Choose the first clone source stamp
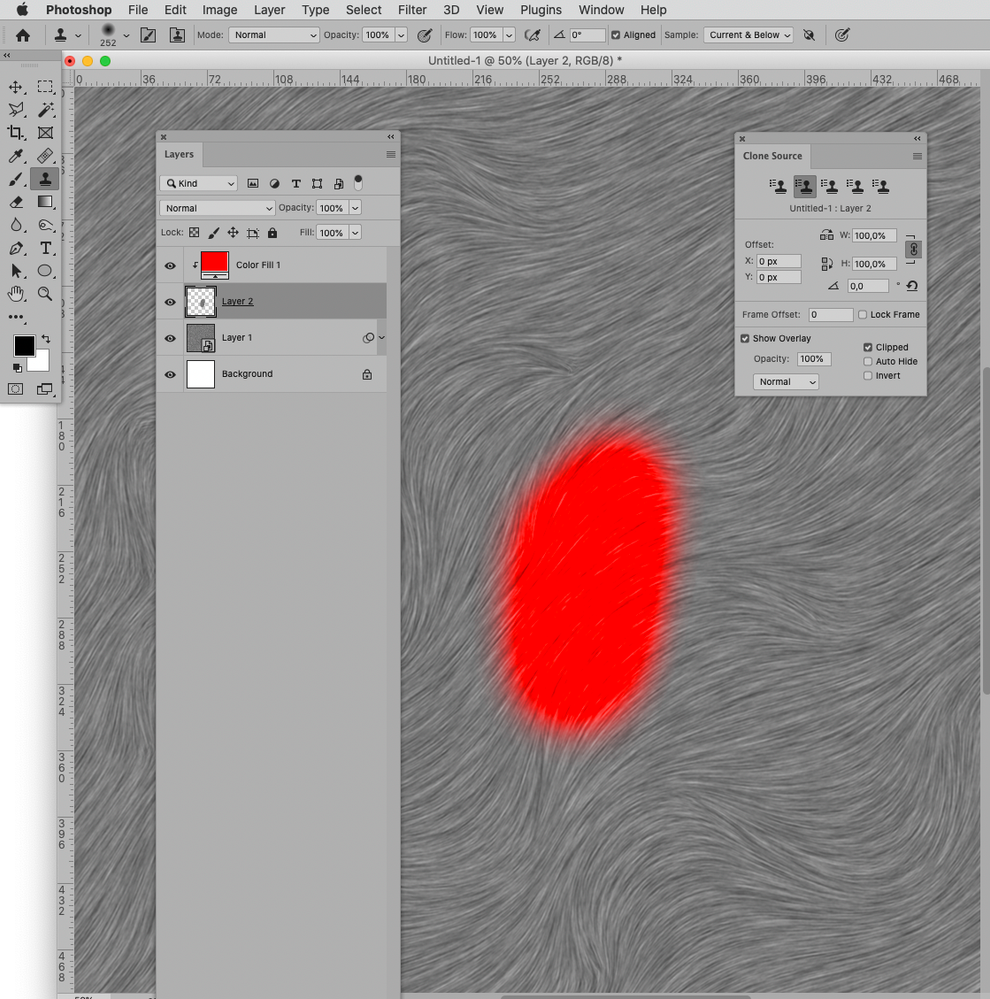This screenshot has width=990, height=999. tap(778, 186)
